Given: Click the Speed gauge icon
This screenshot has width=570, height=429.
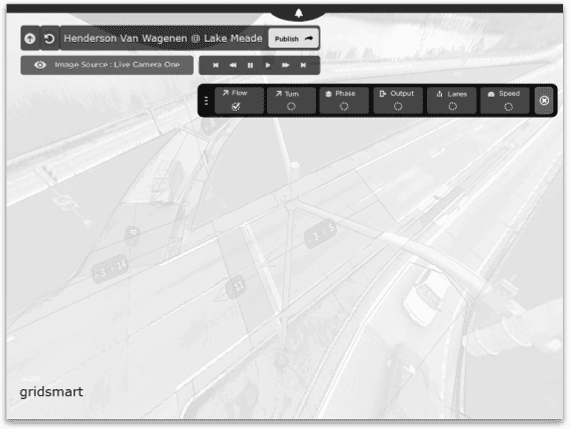Looking at the screenshot, I should click(491, 94).
